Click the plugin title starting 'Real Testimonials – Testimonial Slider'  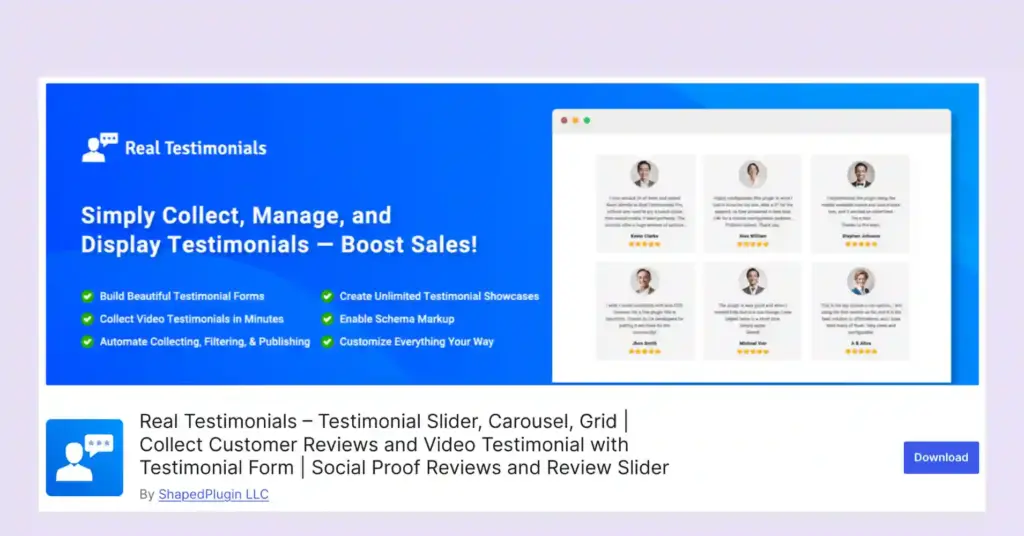(x=404, y=445)
